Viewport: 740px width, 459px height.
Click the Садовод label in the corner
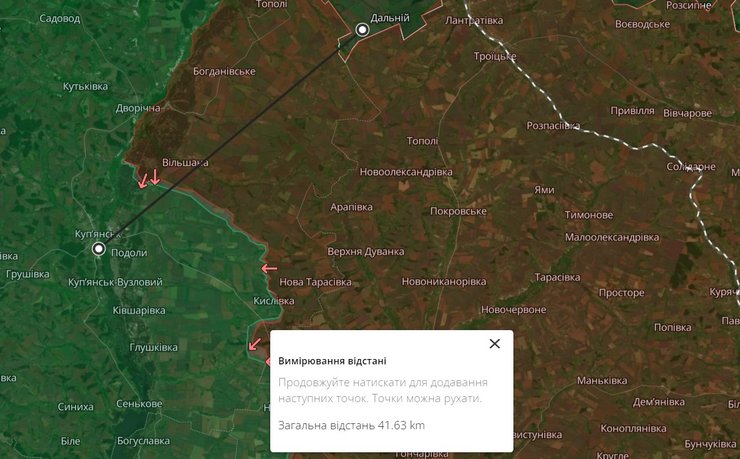tap(59, 19)
